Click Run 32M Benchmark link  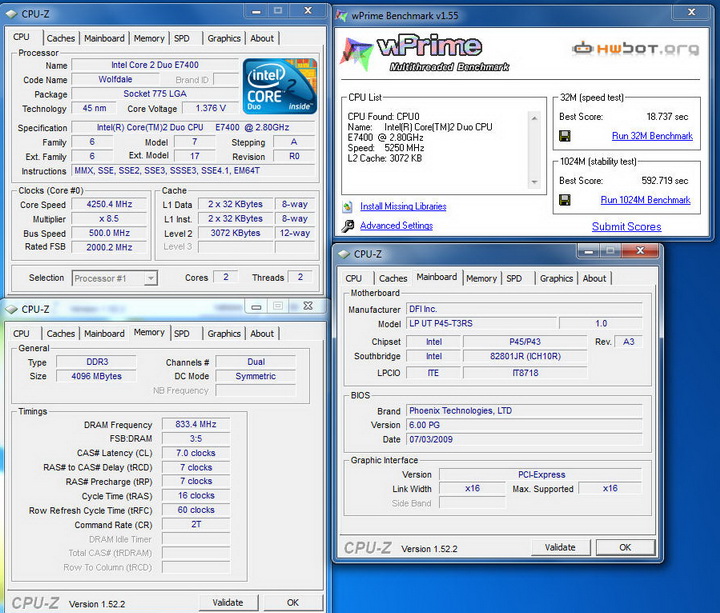click(x=652, y=136)
